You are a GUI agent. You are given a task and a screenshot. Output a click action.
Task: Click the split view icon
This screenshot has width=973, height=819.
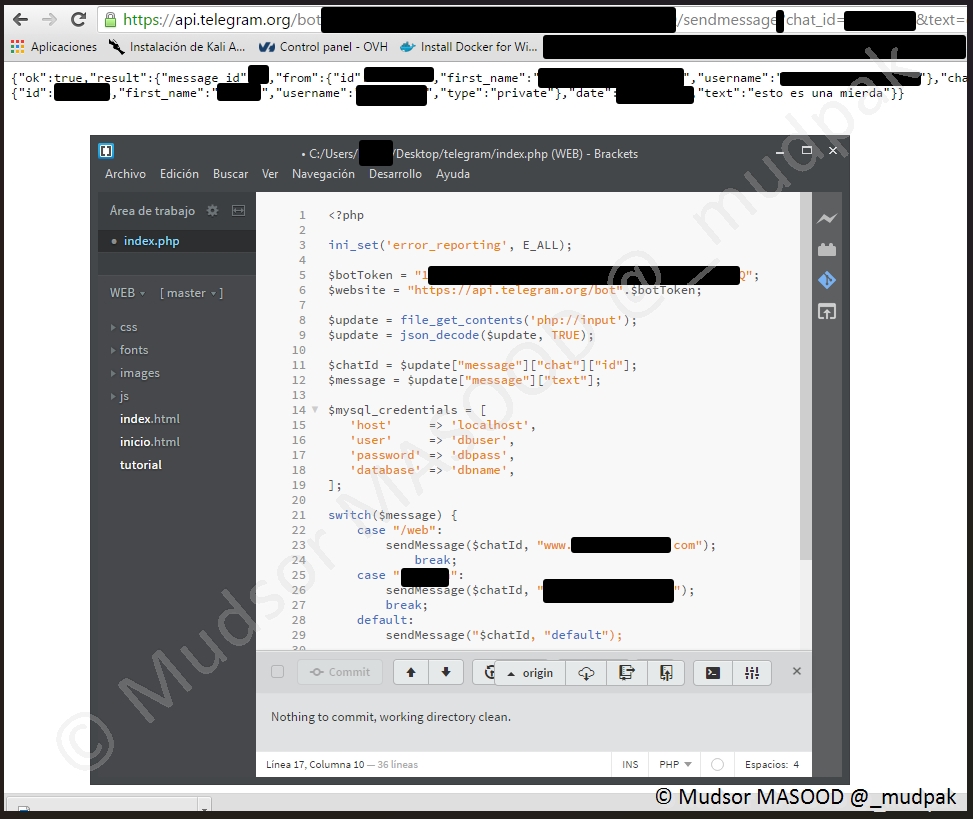238,211
